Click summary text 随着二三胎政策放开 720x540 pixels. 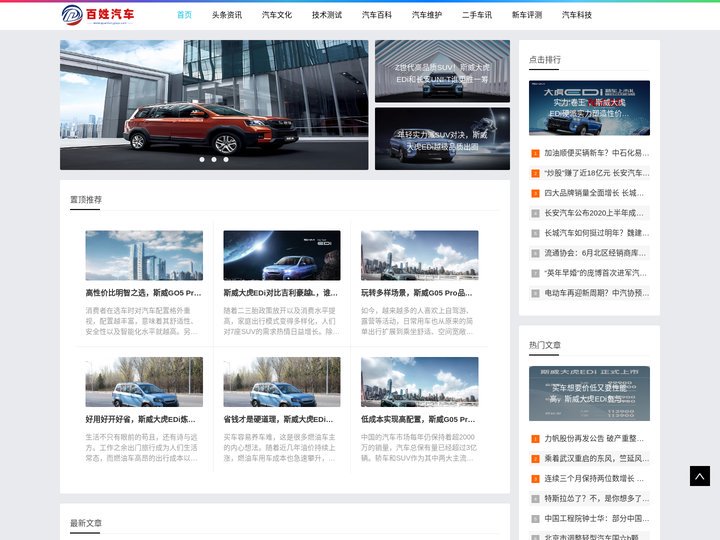(281, 321)
